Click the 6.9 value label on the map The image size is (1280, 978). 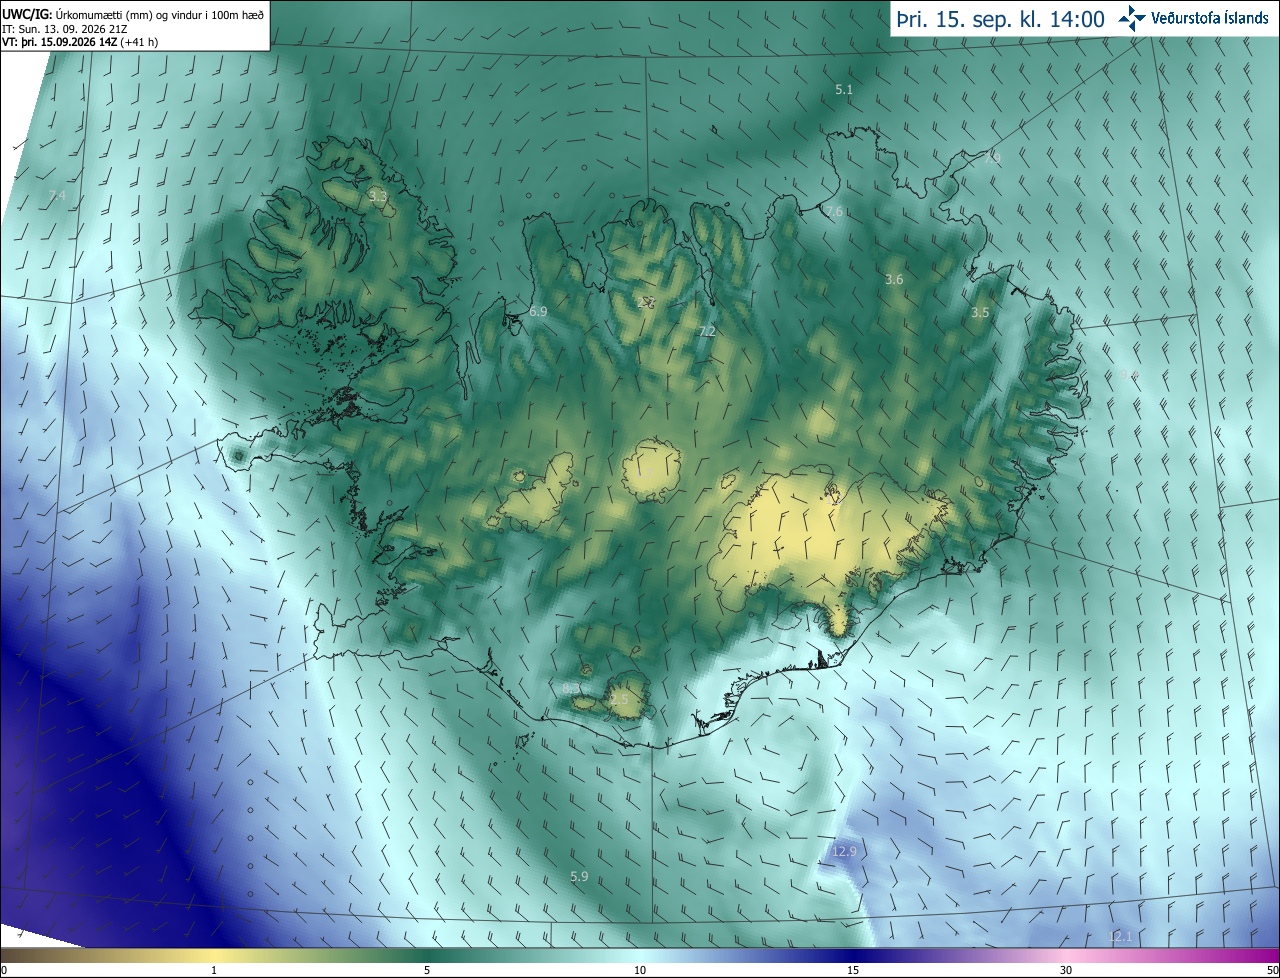[x=538, y=312]
